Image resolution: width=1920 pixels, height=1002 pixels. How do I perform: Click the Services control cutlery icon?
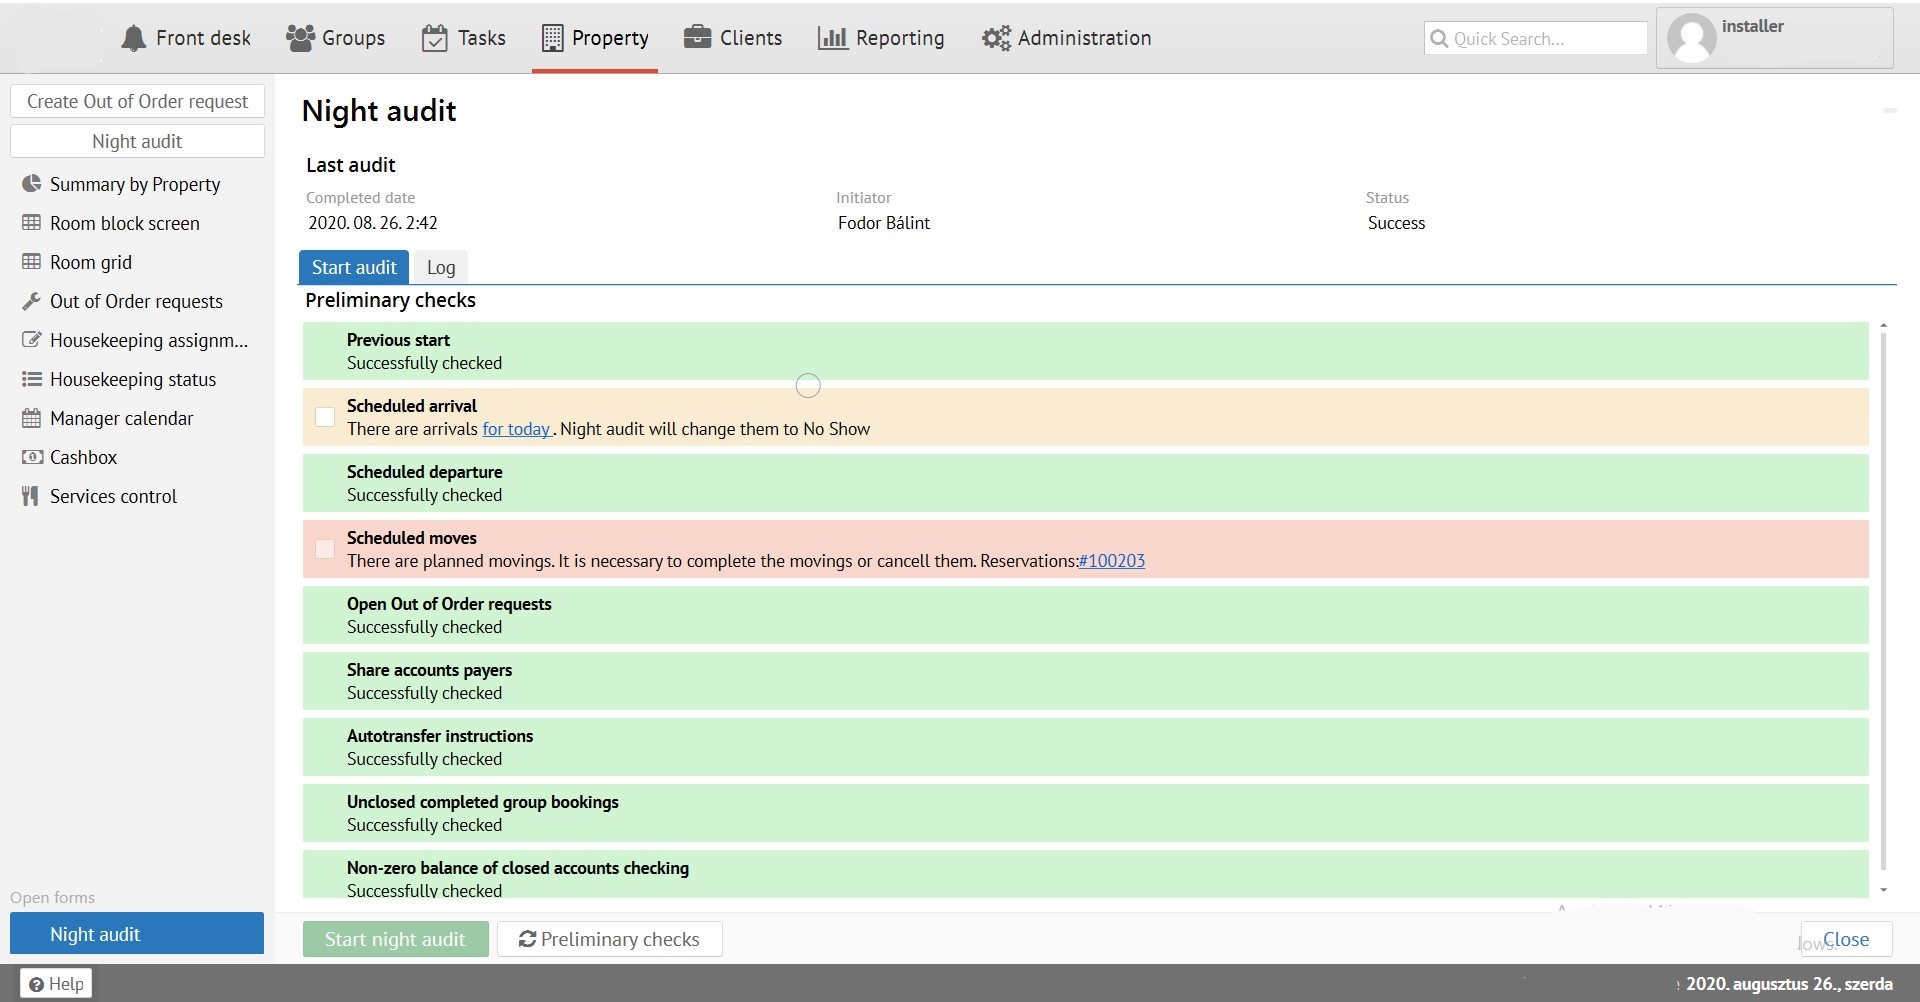pyautogui.click(x=31, y=496)
